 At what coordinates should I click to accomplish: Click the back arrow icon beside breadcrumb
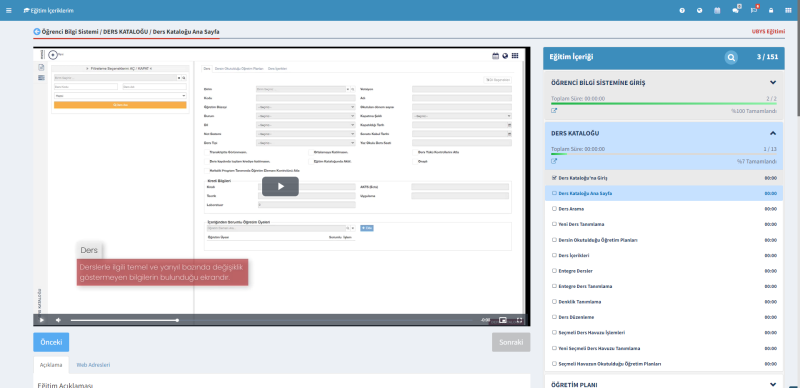pyautogui.click(x=37, y=32)
